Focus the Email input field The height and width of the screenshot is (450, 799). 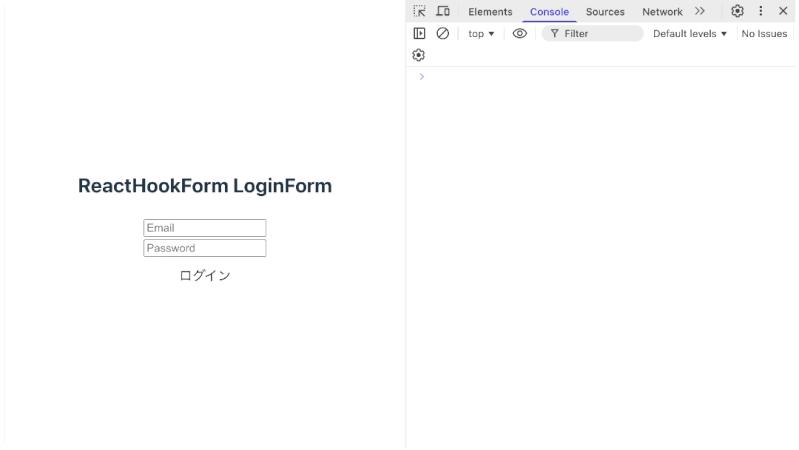click(205, 228)
